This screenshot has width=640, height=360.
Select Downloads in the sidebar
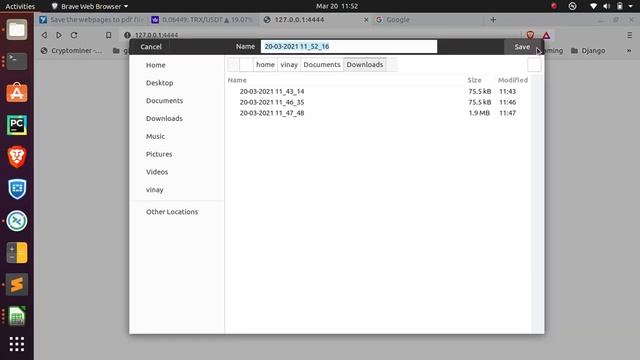click(x=164, y=118)
